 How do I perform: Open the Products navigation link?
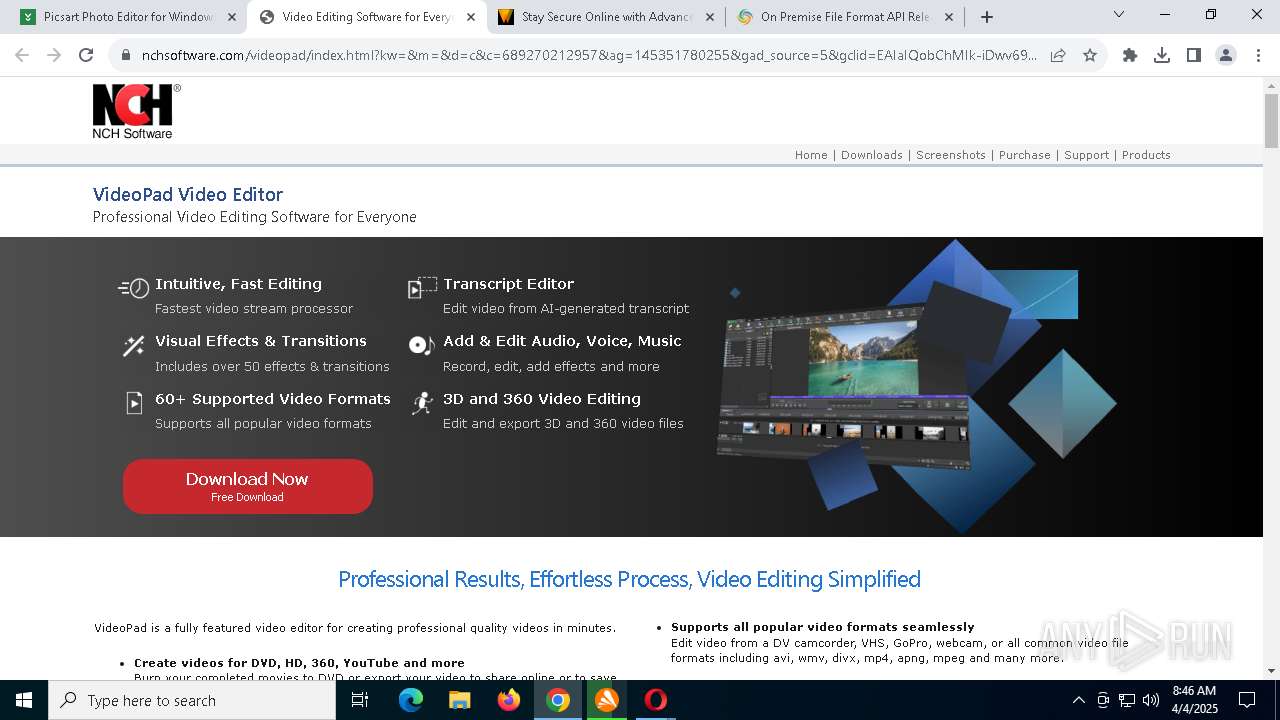[x=1146, y=155]
